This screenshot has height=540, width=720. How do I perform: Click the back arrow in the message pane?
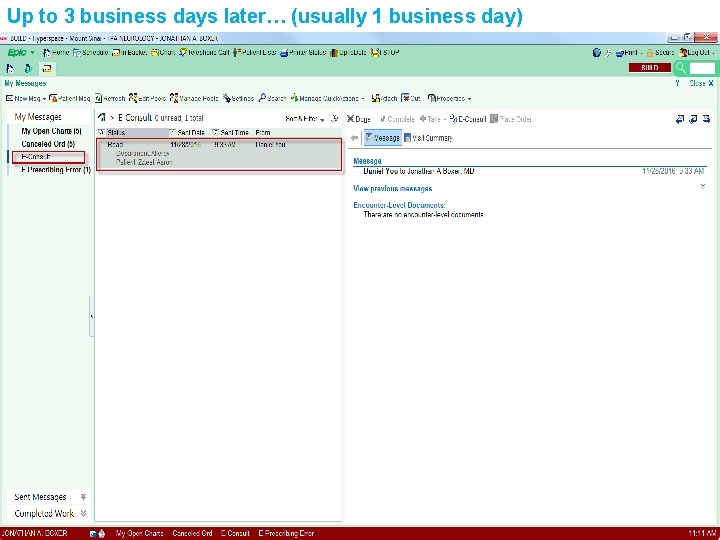354,138
